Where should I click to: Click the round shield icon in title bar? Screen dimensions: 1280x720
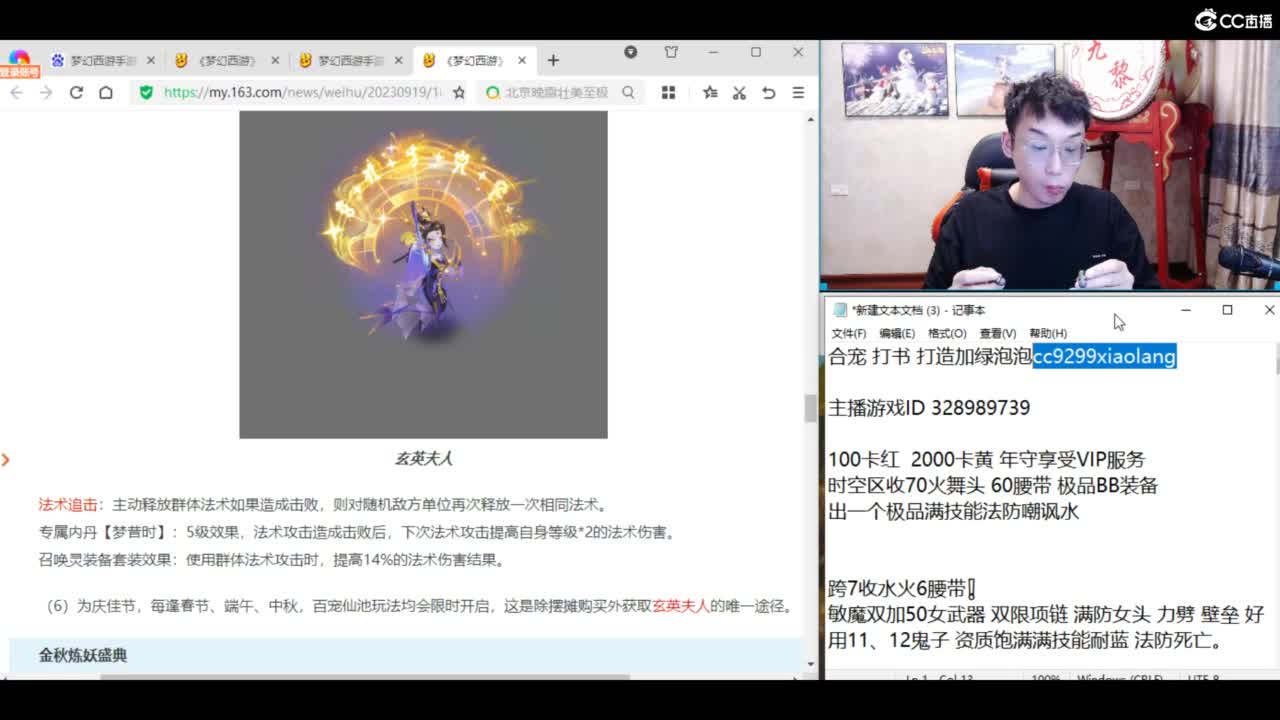pyautogui.click(x=630, y=52)
